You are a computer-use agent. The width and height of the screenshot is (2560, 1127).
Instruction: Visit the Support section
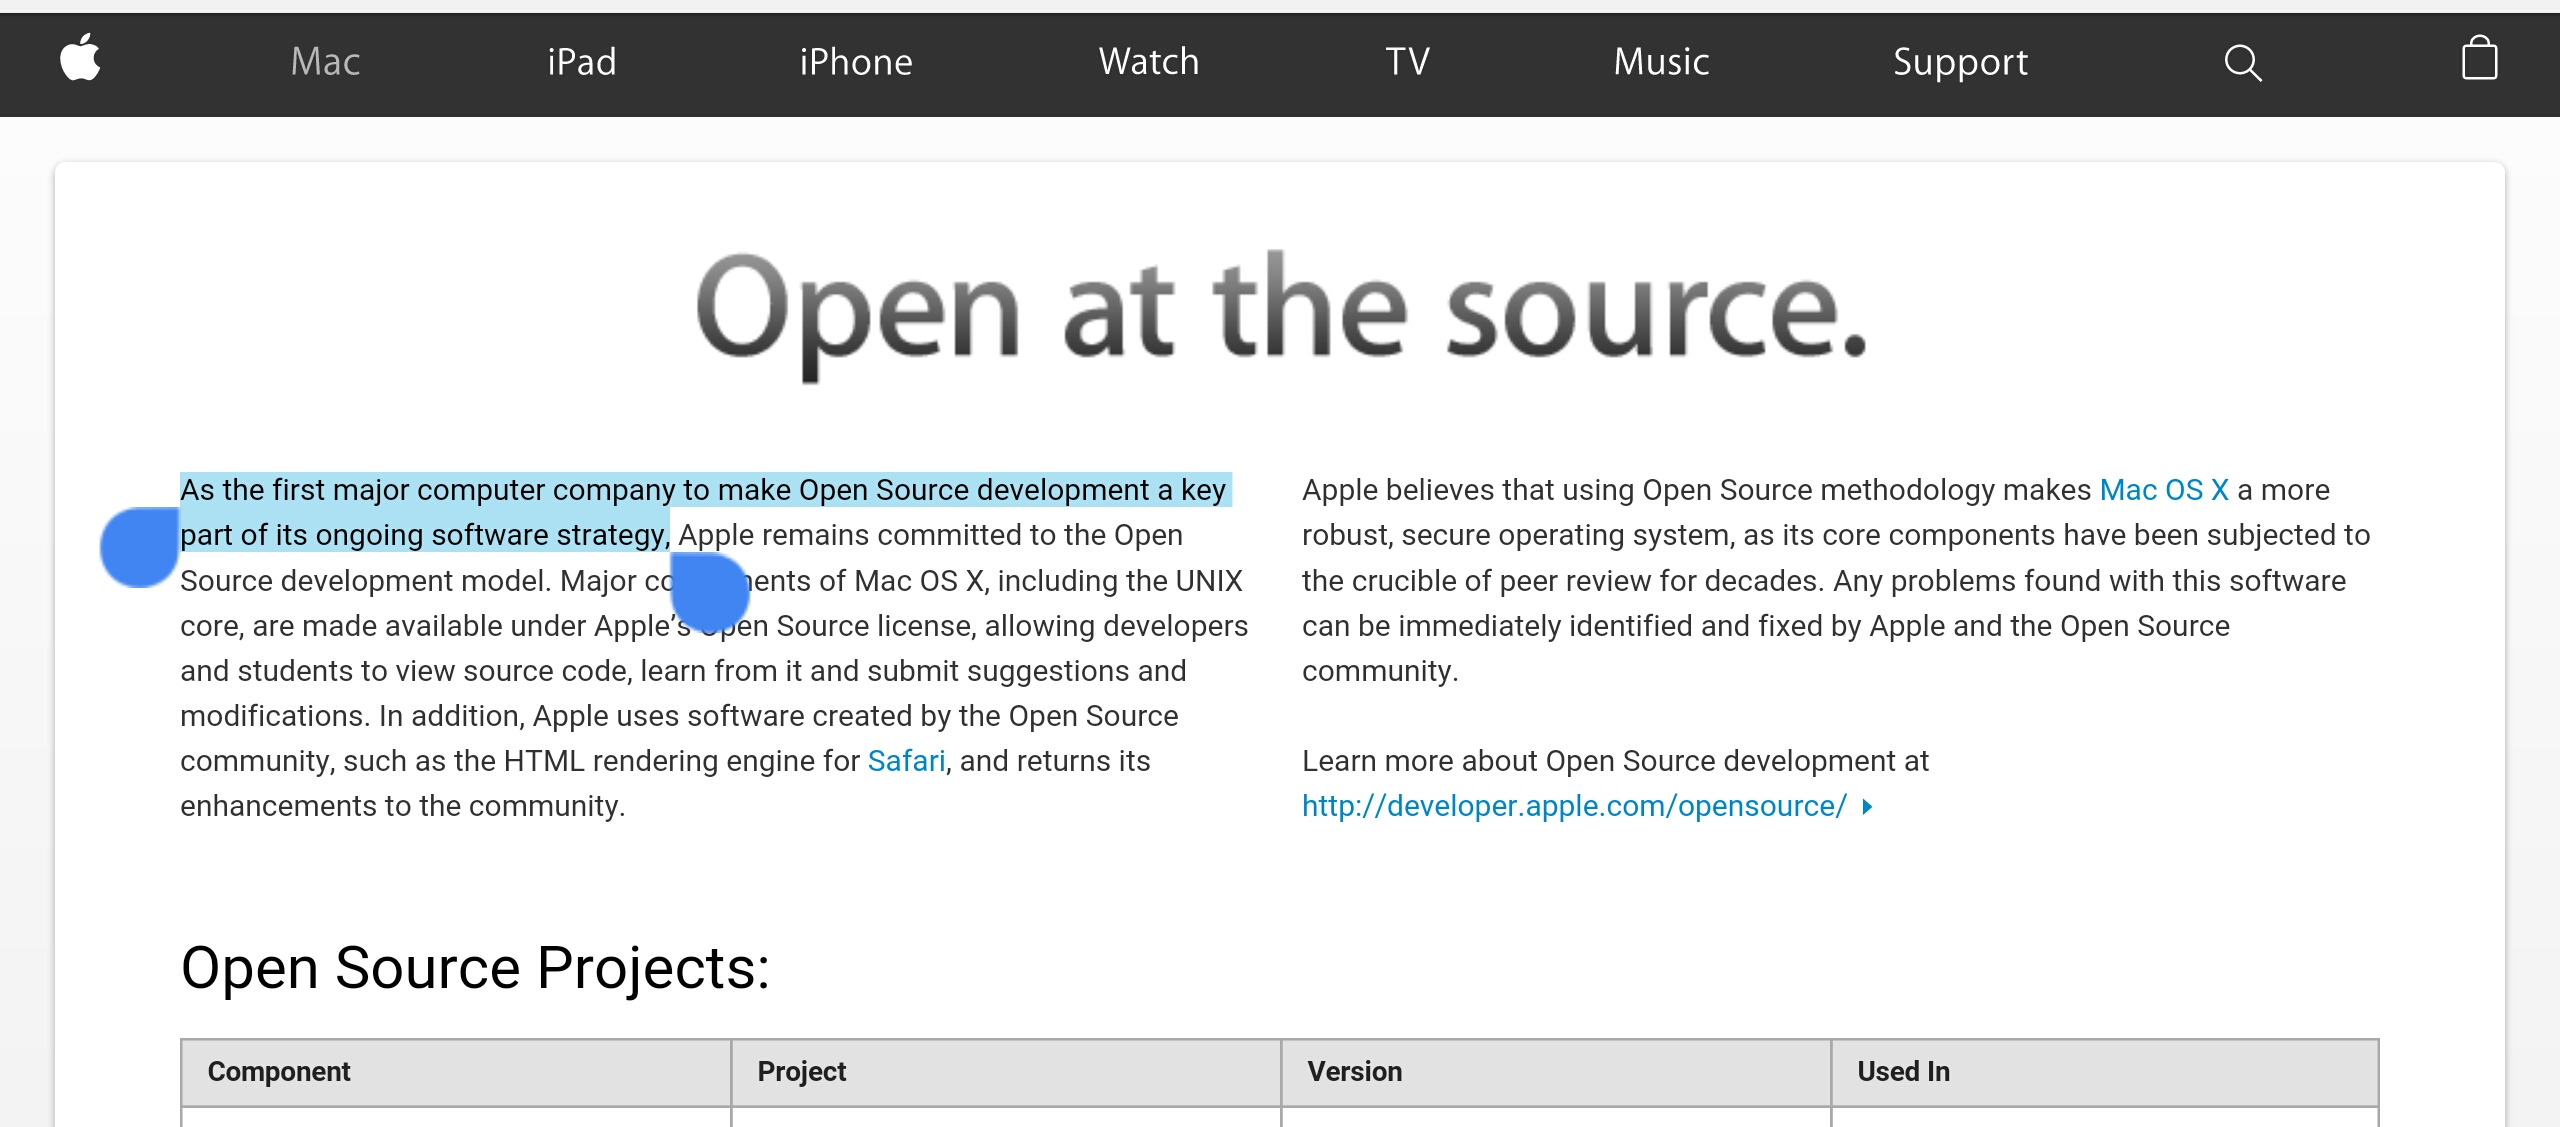tap(1961, 62)
